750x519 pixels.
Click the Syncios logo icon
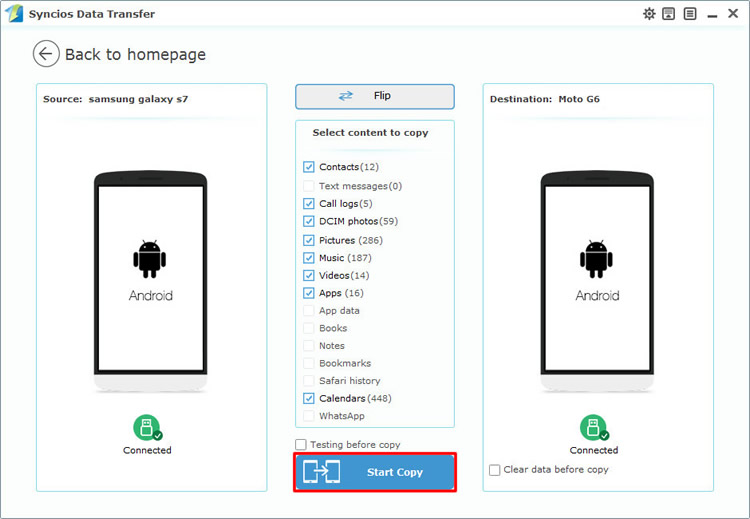click(14, 13)
